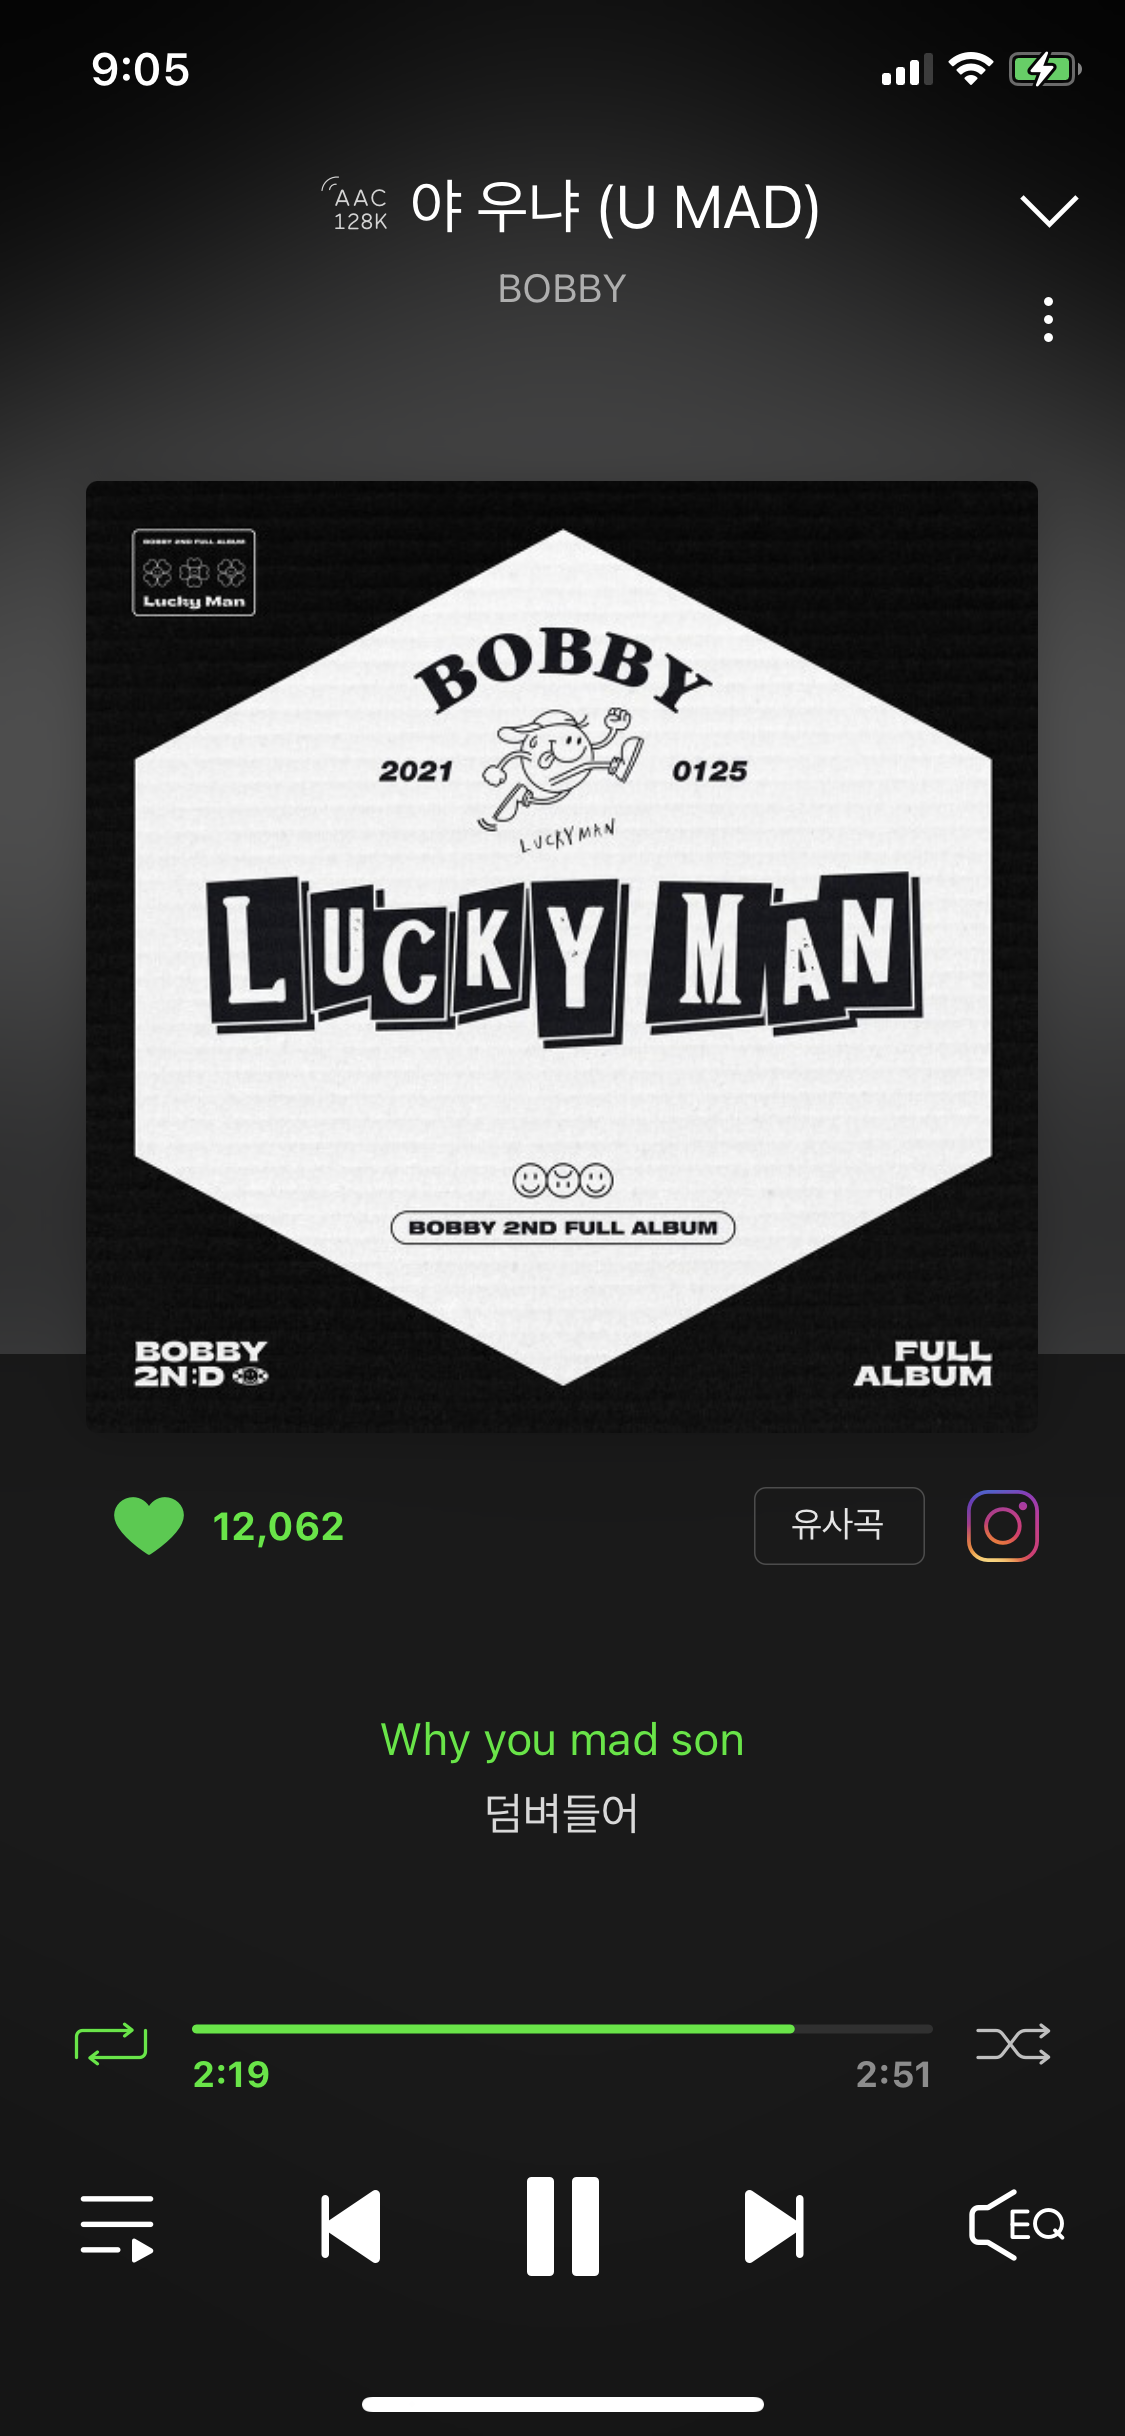This screenshot has width=1125, height=2436.
Task: Pause the playing song
Action: pos(563,2226)
